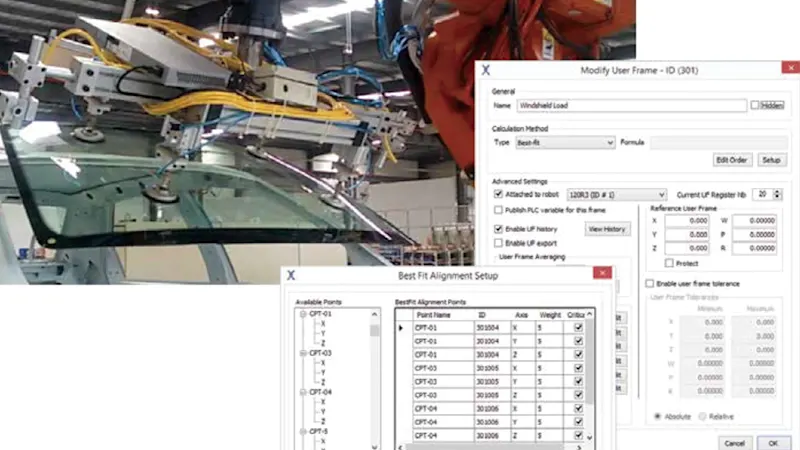Open the robot selection dropdown 120R3
This screenshot has width=800, height=450.
[617, 194]
